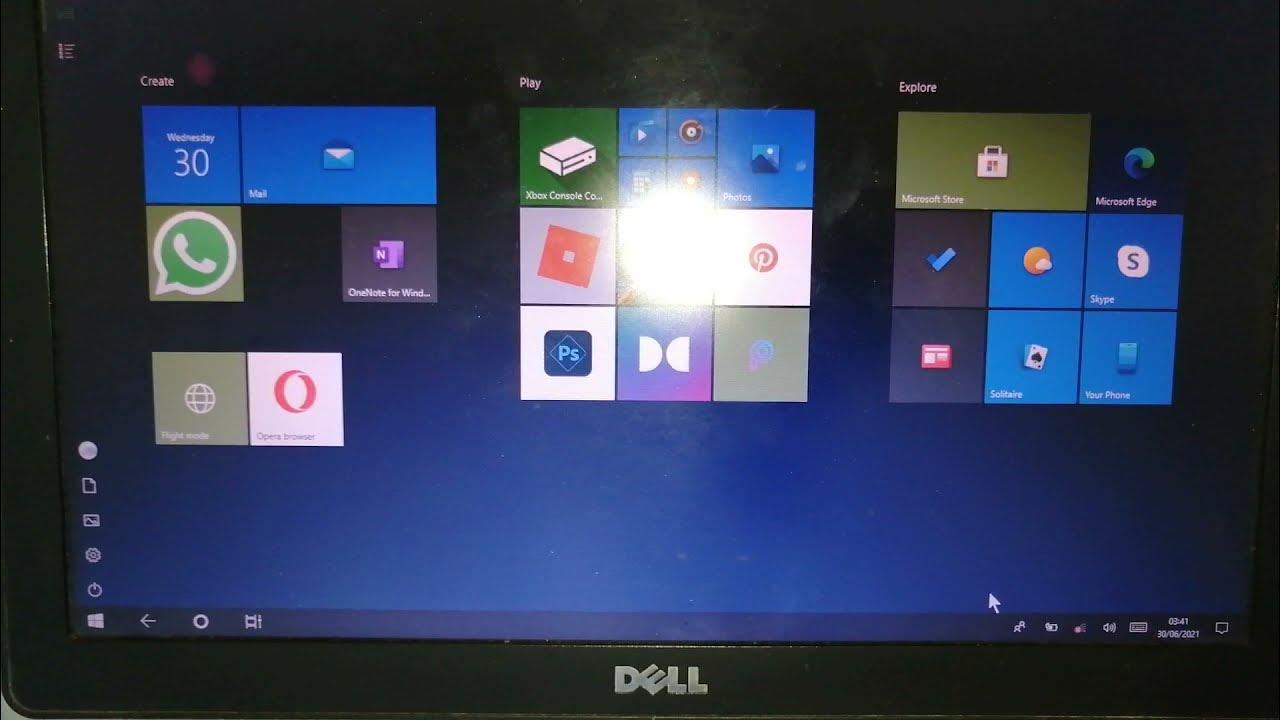1280x720 pixels.
Task: Launch the WhatsApp tile
Action: [x=195, y=254]
